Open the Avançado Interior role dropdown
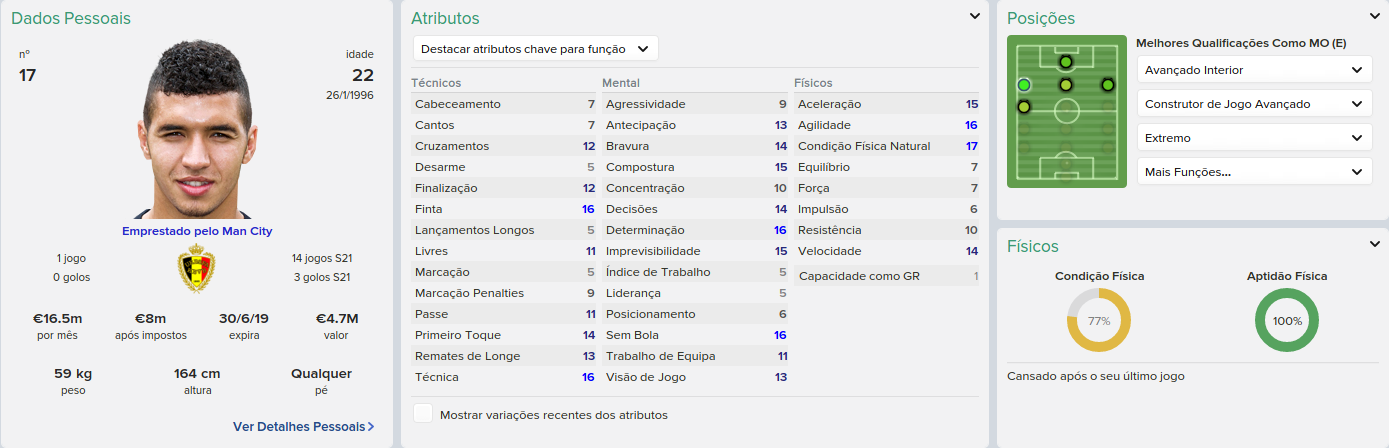Image resolution: width=1389 pixels, height=448 pixels. [1253, 70]
